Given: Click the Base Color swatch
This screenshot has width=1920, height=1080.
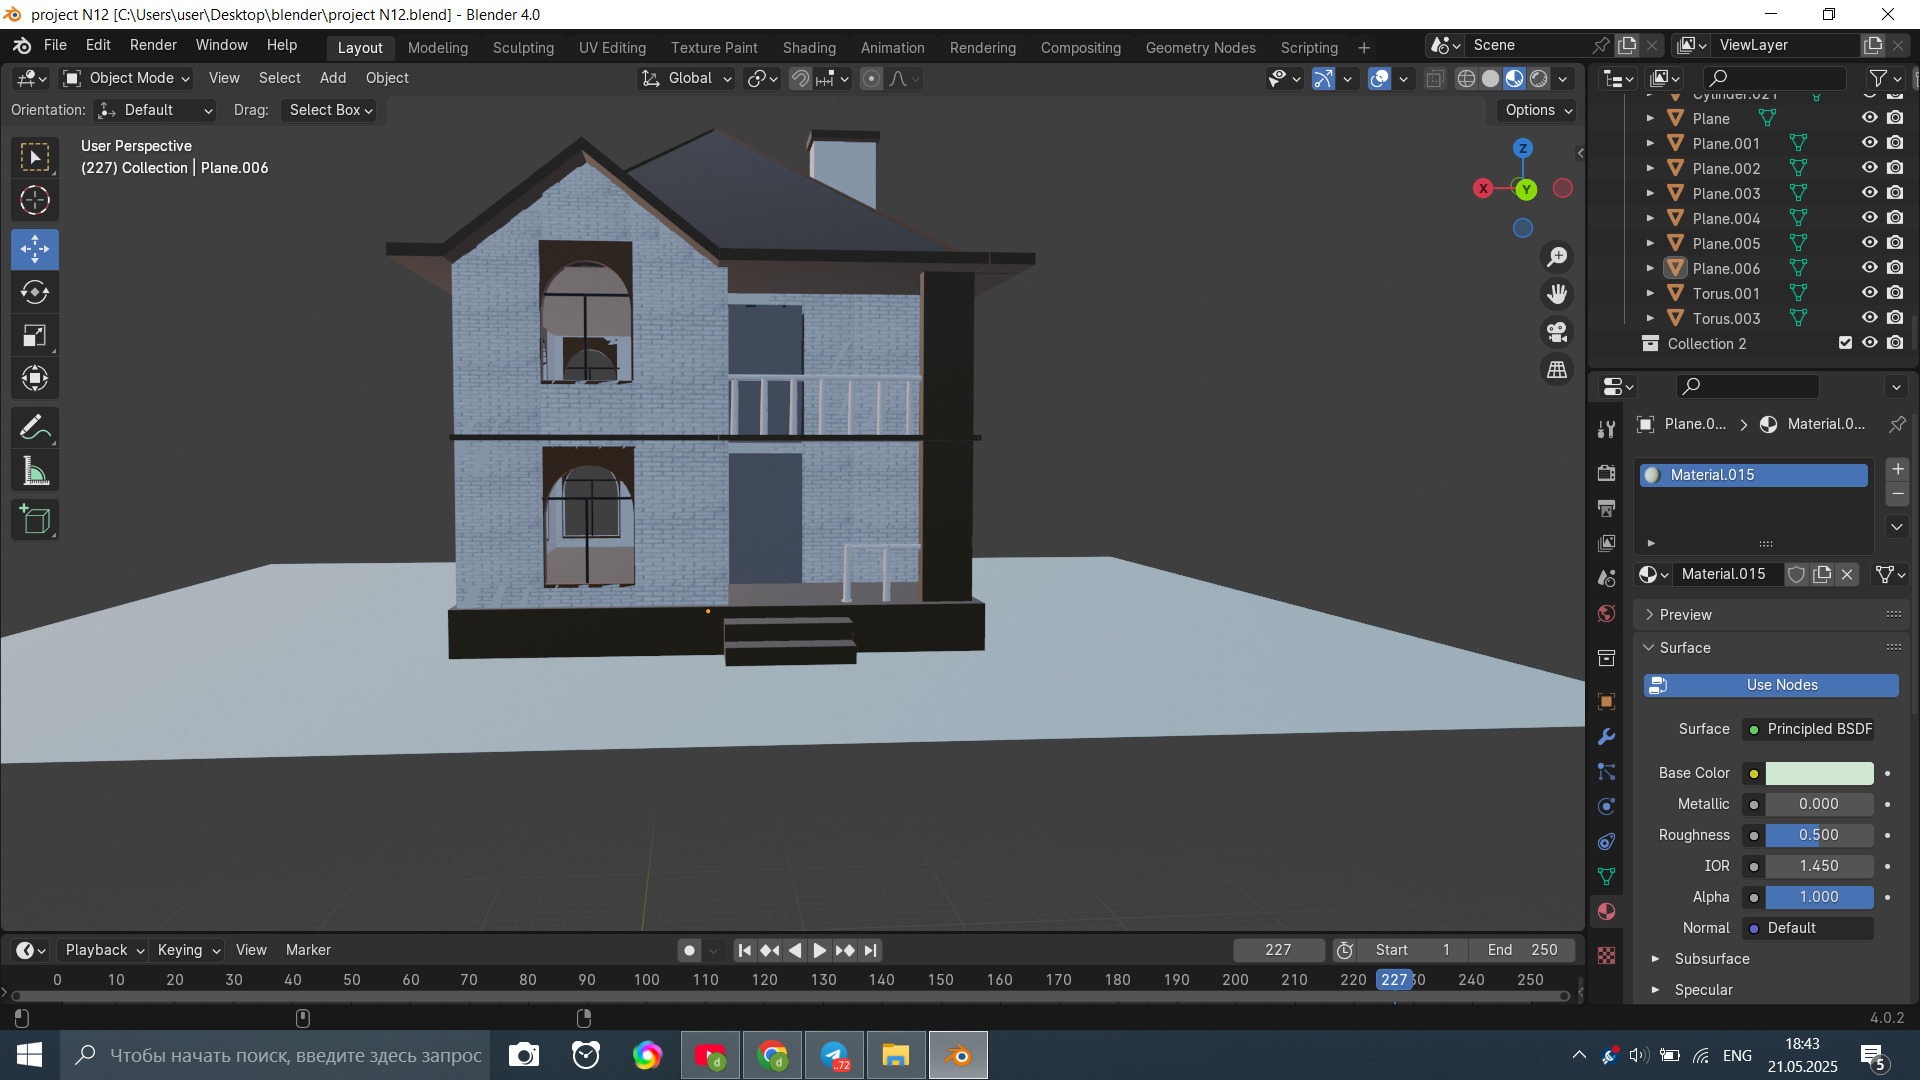Looking at the screenshot, I should [1819, 773].
